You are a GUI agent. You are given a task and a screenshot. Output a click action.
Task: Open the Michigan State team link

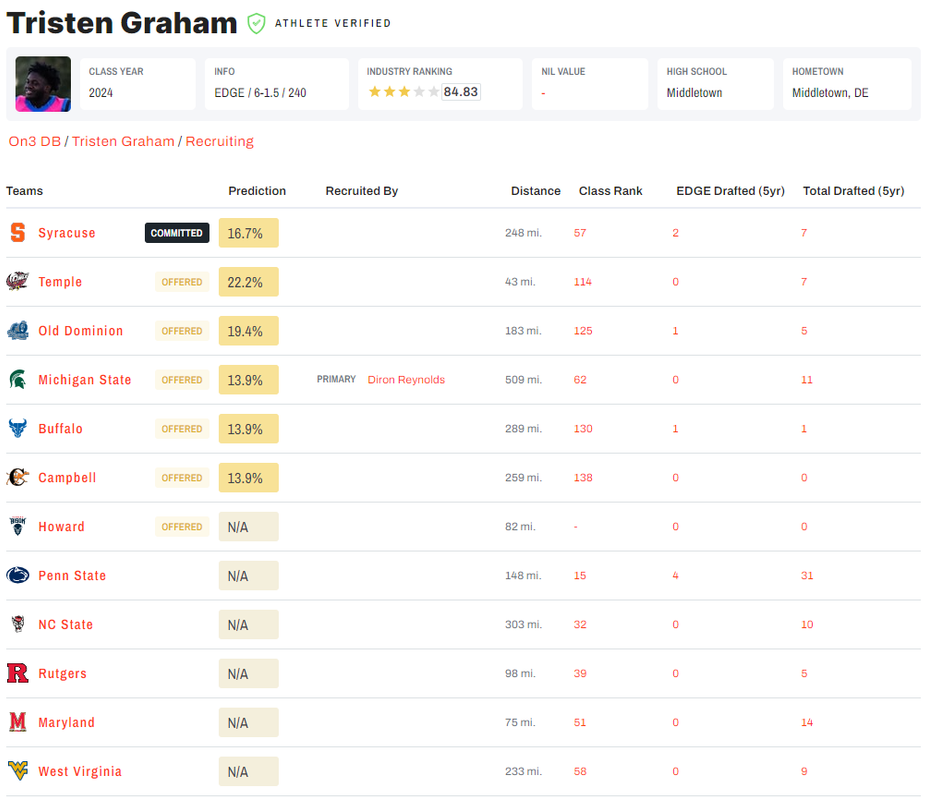[85, 380]
